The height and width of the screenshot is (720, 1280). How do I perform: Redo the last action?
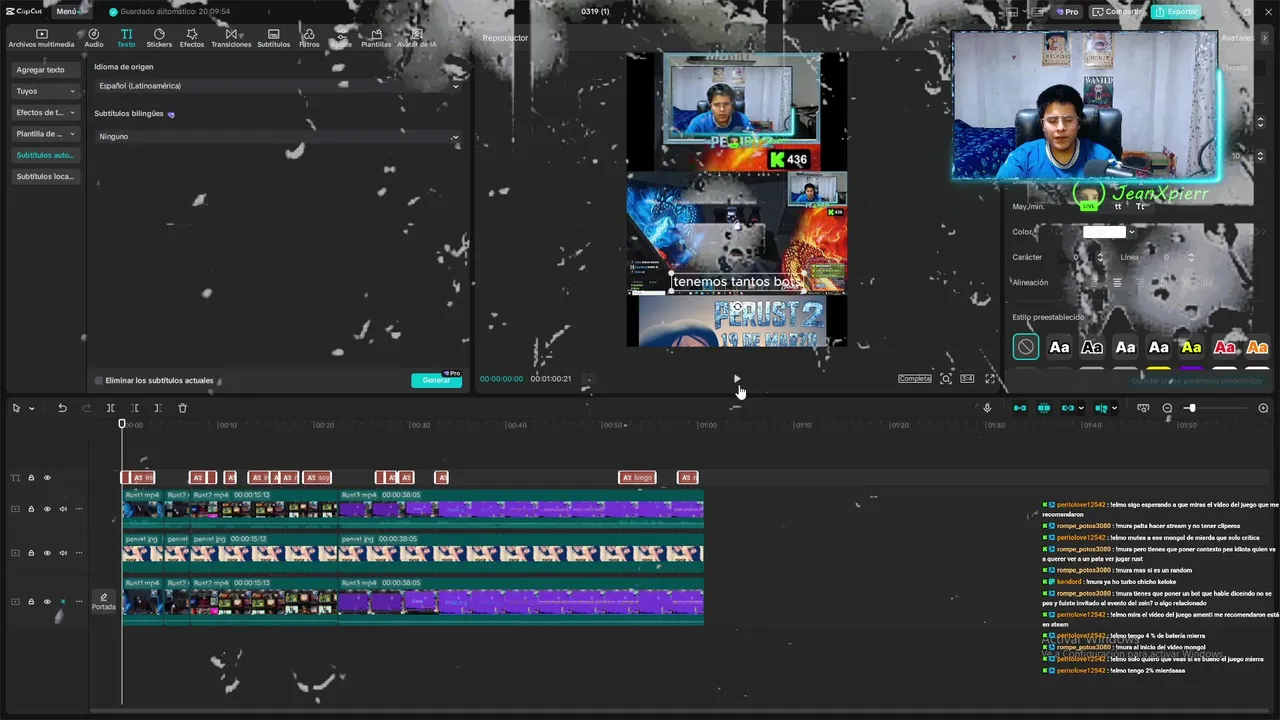pos(86,408)
